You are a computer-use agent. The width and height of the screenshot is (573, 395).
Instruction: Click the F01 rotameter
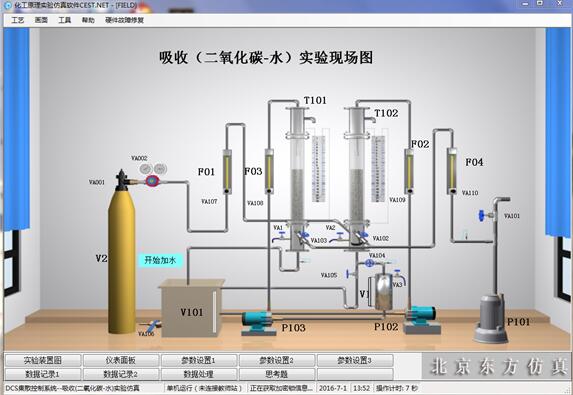(x=227, y=171)
